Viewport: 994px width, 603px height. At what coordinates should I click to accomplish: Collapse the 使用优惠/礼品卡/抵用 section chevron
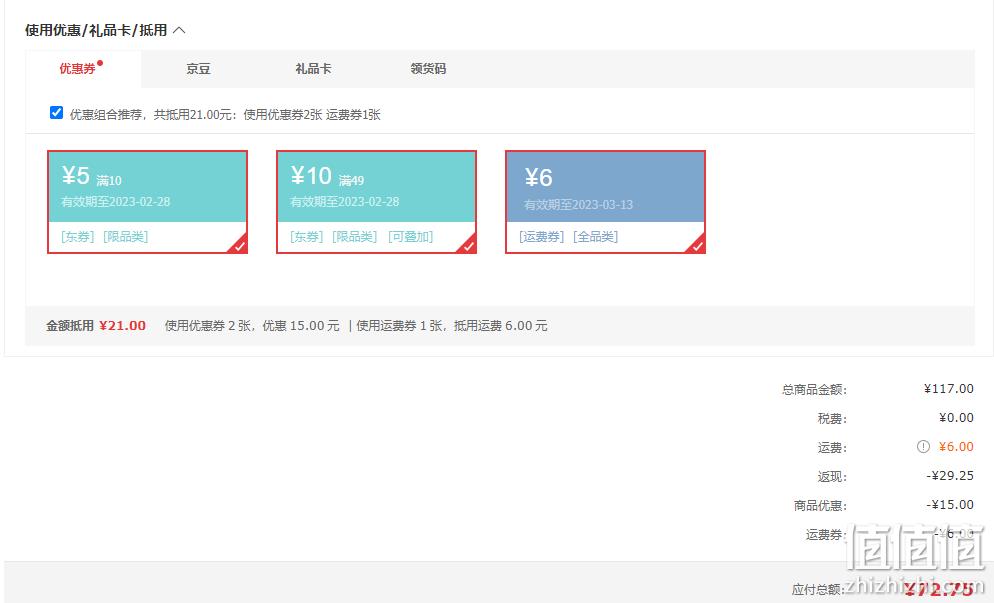(179, 30)
